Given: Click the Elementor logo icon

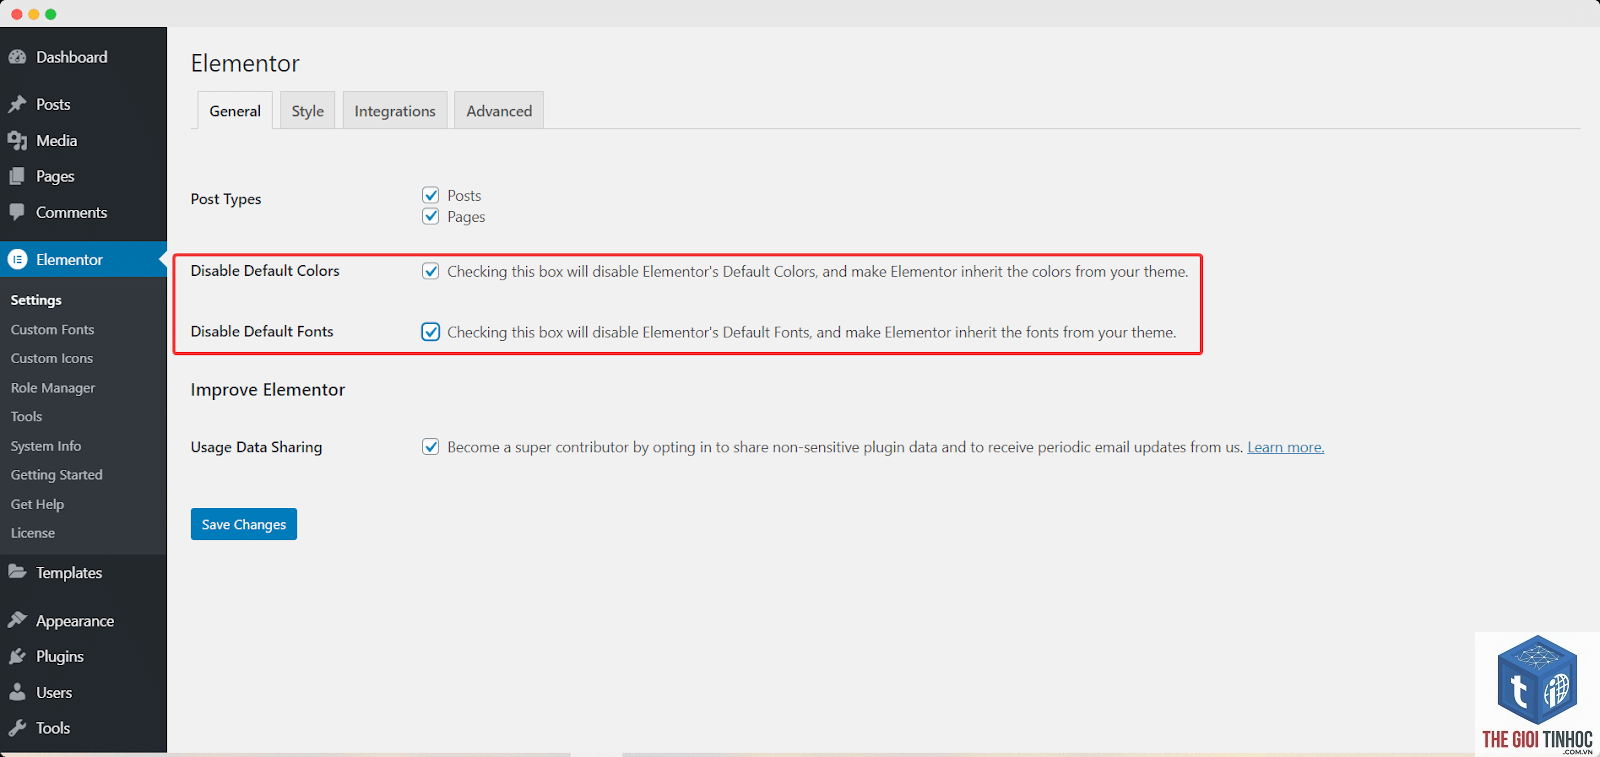Looking at the screenshot, I should [17, 259].
